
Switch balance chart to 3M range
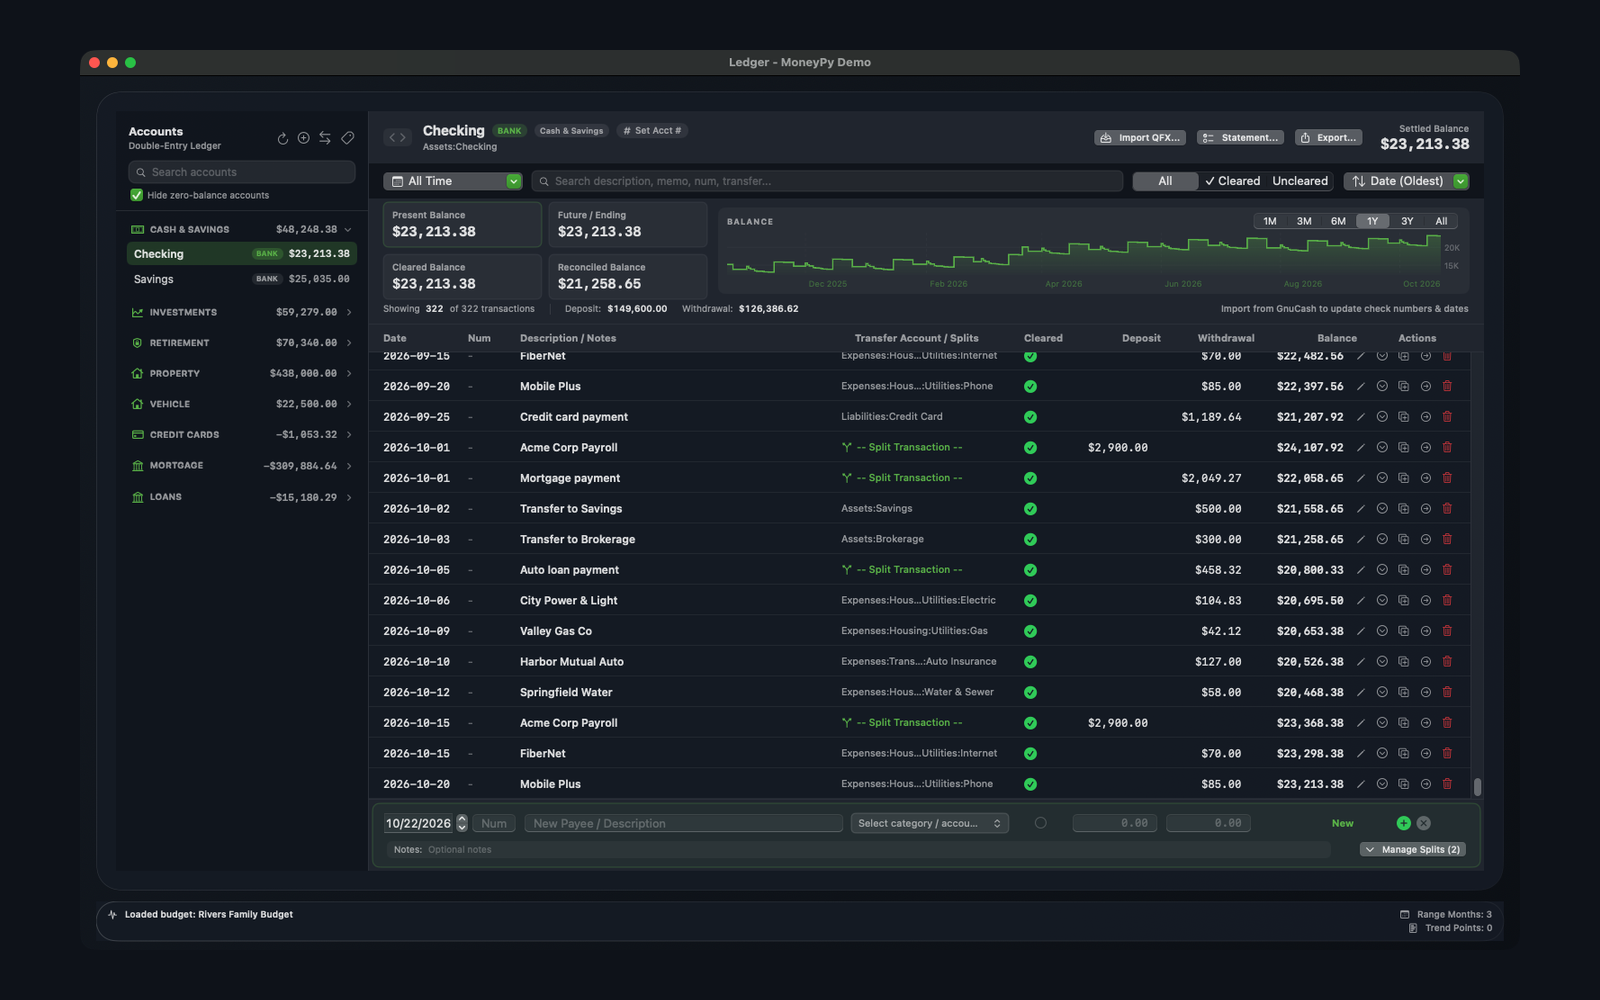click(1304, 221)
